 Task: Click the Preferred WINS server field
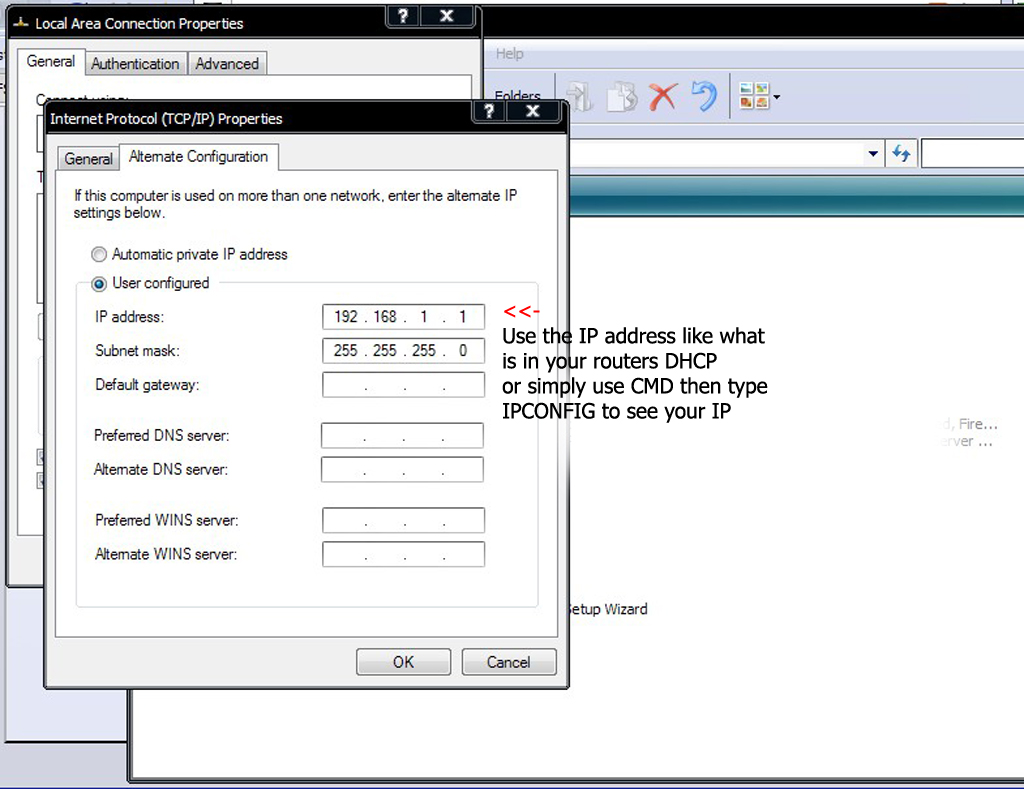(404, 521)
